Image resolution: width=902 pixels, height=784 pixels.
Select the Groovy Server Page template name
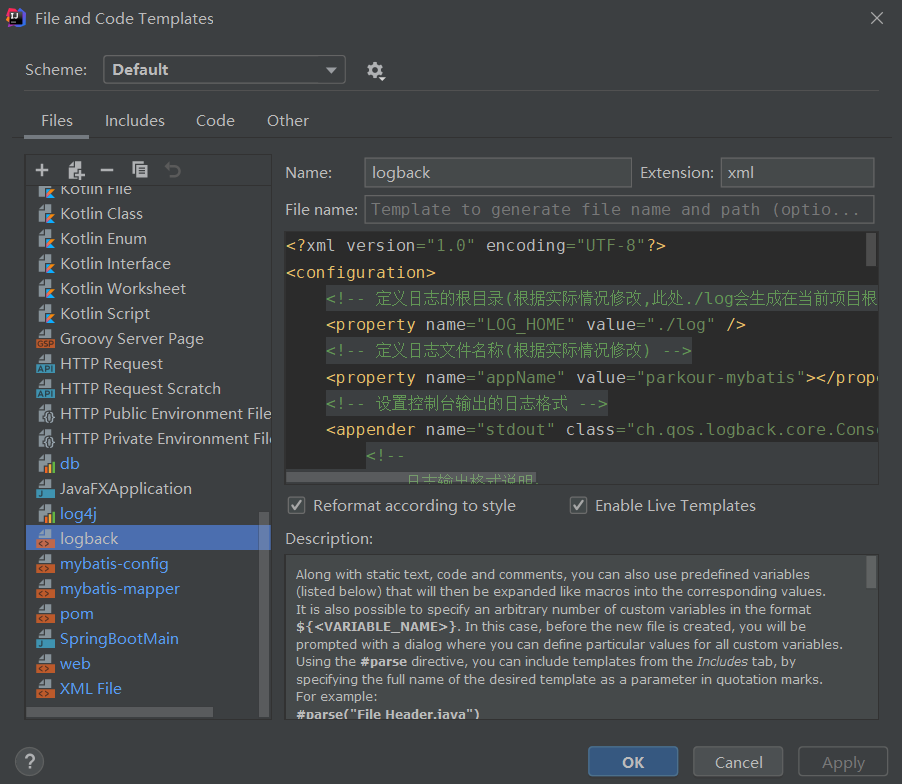pos(131,339)
